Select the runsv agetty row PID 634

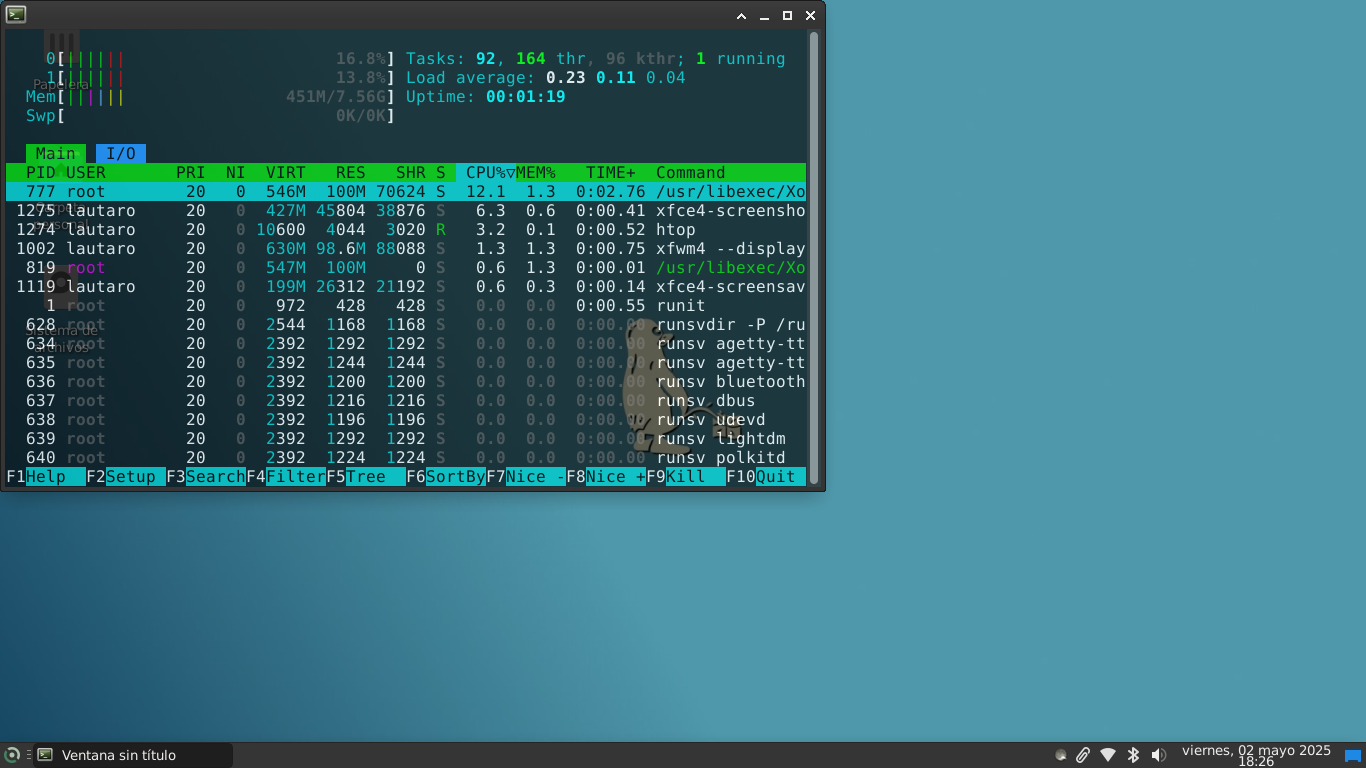coord(406,344)
